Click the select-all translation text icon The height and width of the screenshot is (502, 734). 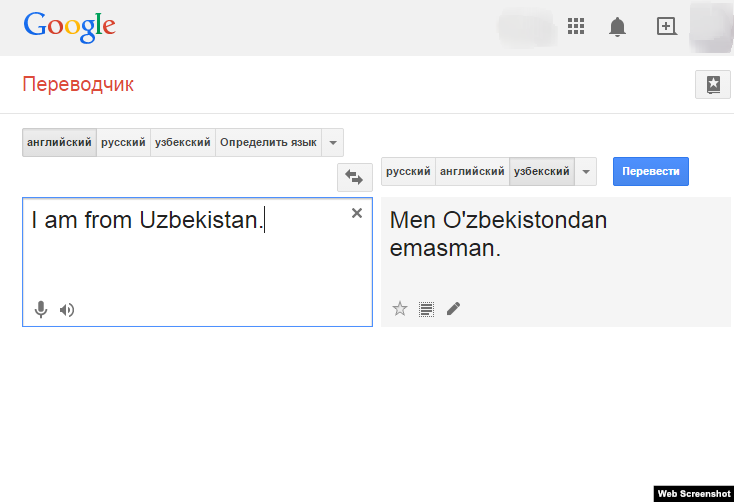pos(427,309)
